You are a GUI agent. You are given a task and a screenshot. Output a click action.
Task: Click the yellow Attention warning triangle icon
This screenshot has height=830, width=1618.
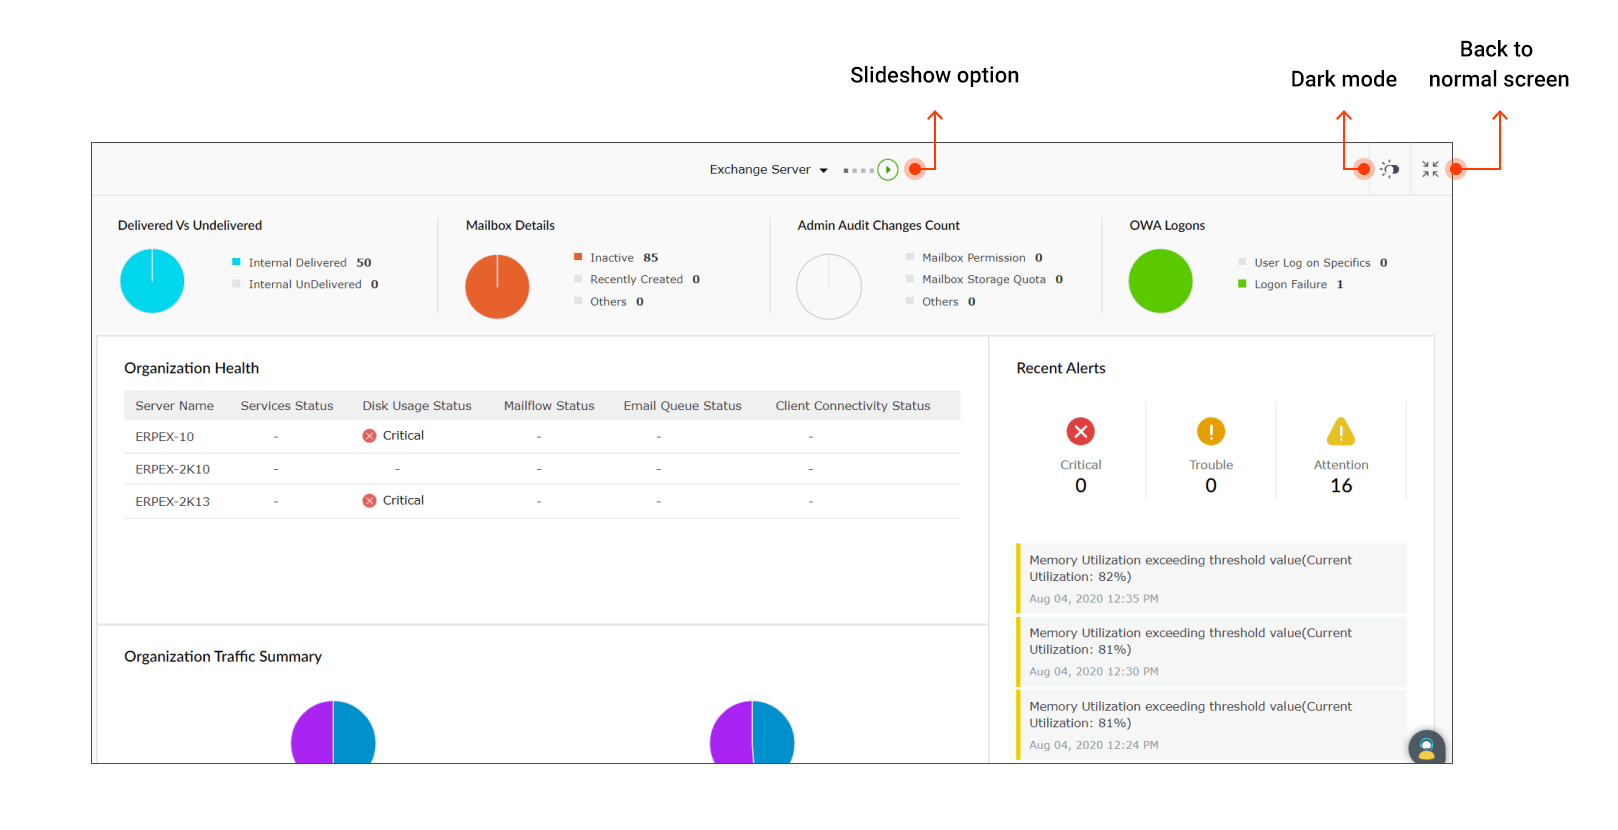(1341, 431)
